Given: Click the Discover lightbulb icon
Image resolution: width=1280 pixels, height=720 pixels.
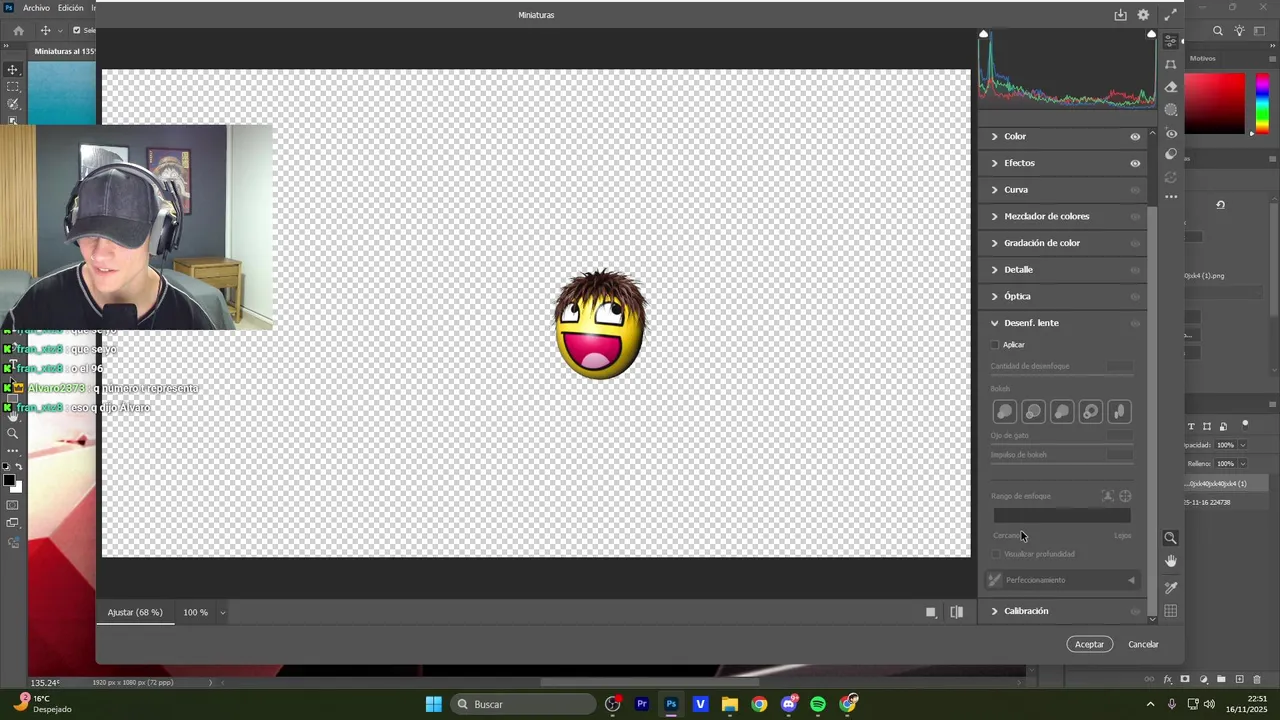Looking at the screenshot, I should pos(1239,31).
